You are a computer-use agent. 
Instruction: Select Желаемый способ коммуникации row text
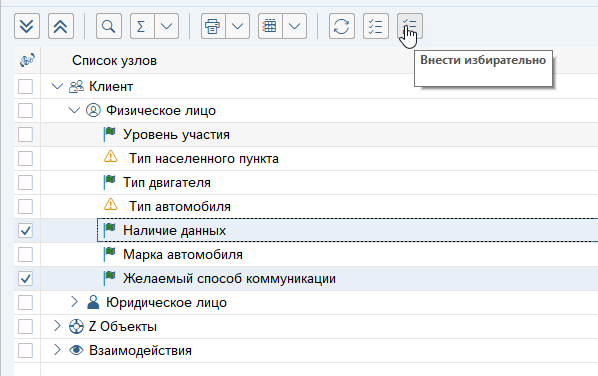229,279
